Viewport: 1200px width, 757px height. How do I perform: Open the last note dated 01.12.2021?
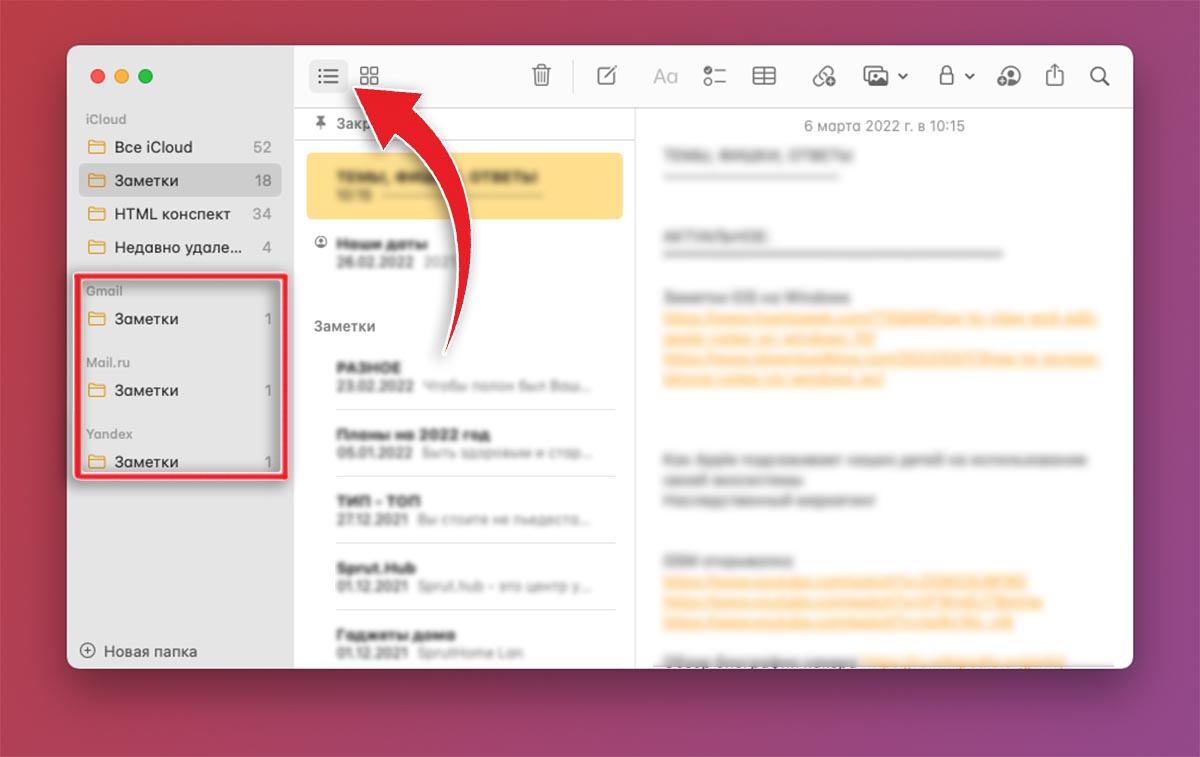(x=464, y=643)
